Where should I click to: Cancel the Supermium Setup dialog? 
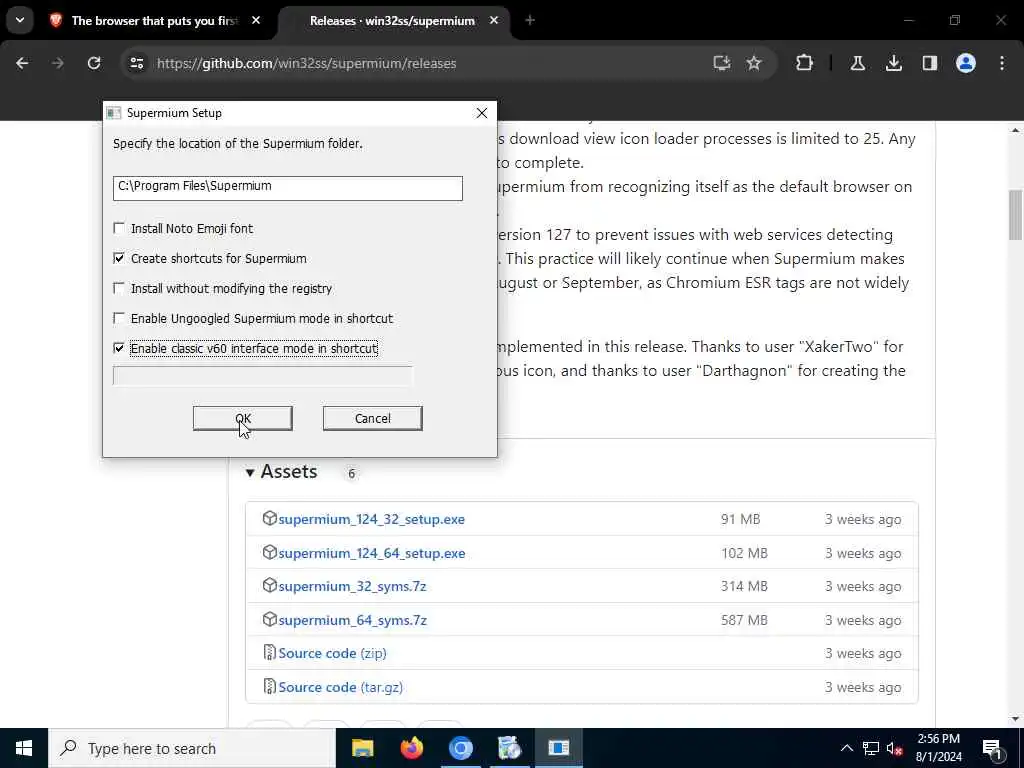click(372, 418)
